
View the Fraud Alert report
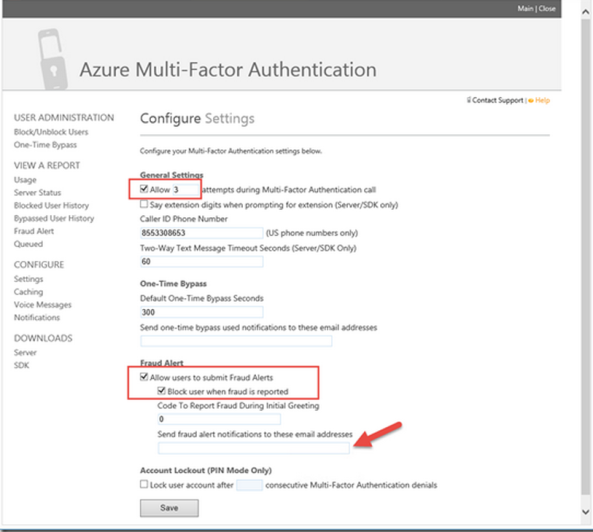click(x=34, y=231)
